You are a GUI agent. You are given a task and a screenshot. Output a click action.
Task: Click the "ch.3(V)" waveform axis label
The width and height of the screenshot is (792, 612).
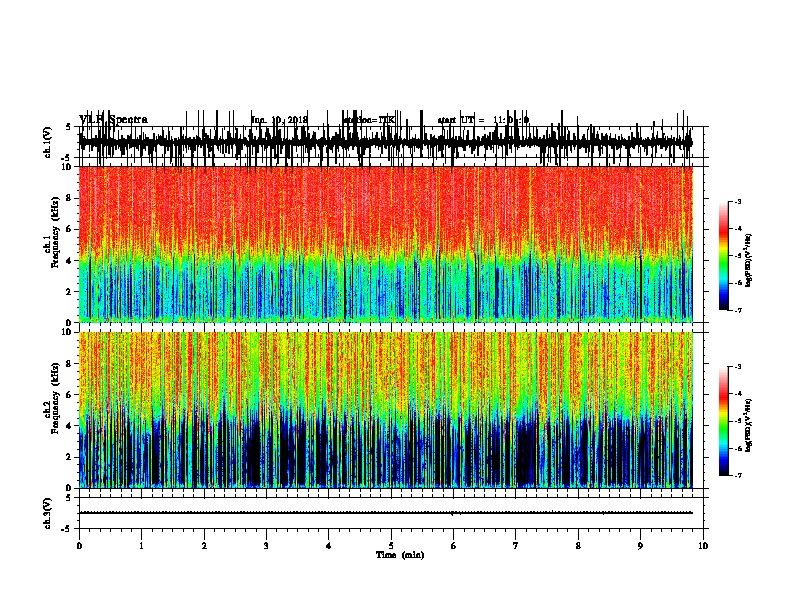tap(47, 513)
